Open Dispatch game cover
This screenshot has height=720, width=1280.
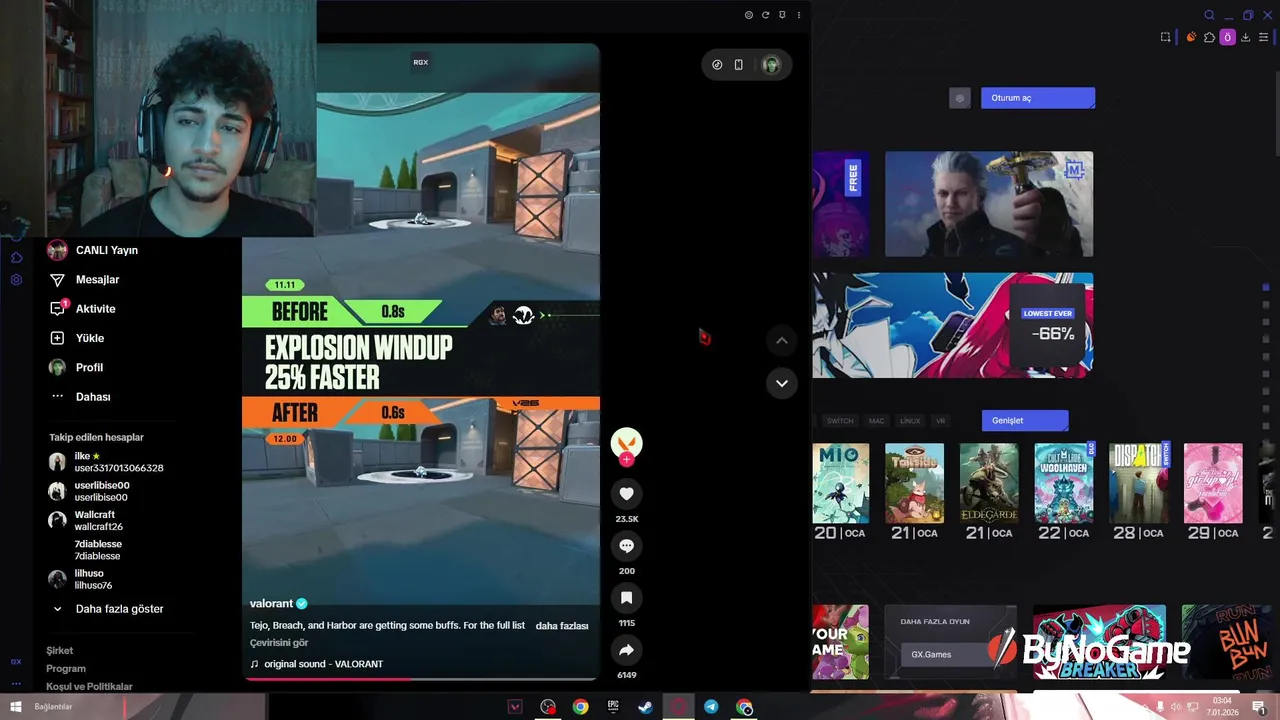click(1139, 483)
